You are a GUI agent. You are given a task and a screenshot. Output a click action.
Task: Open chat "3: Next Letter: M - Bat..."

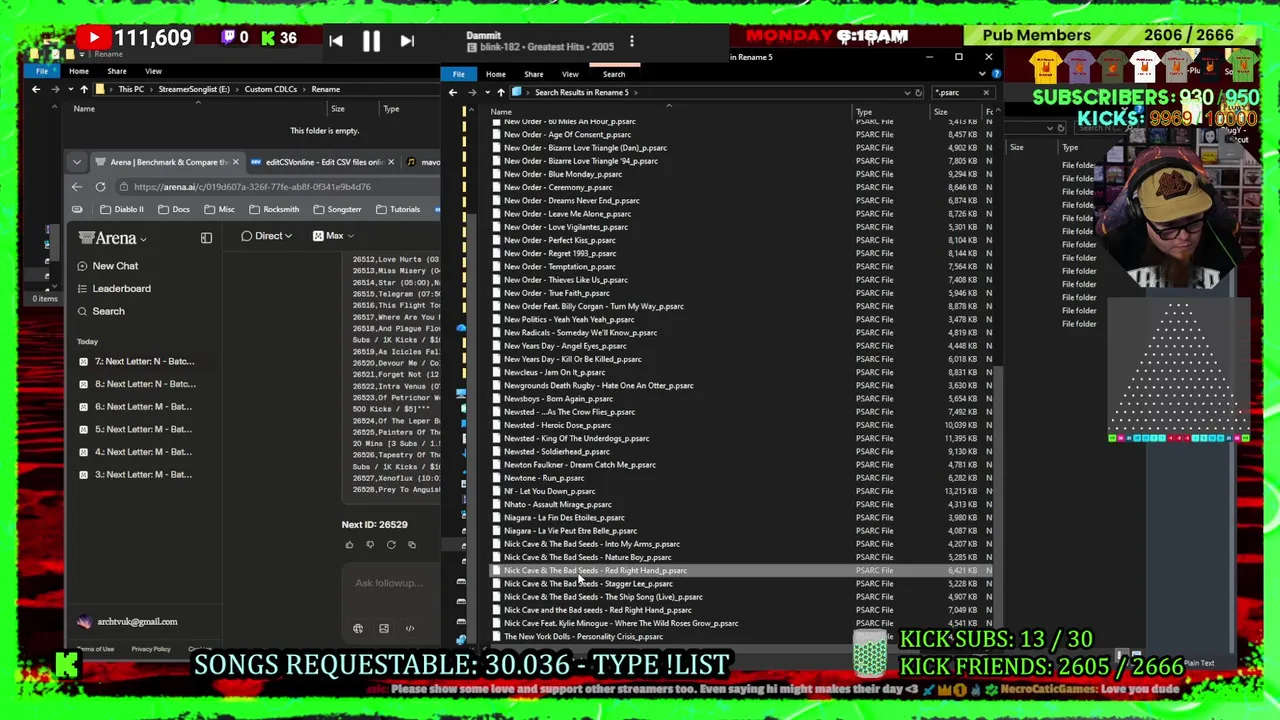[x=135, y=474]
